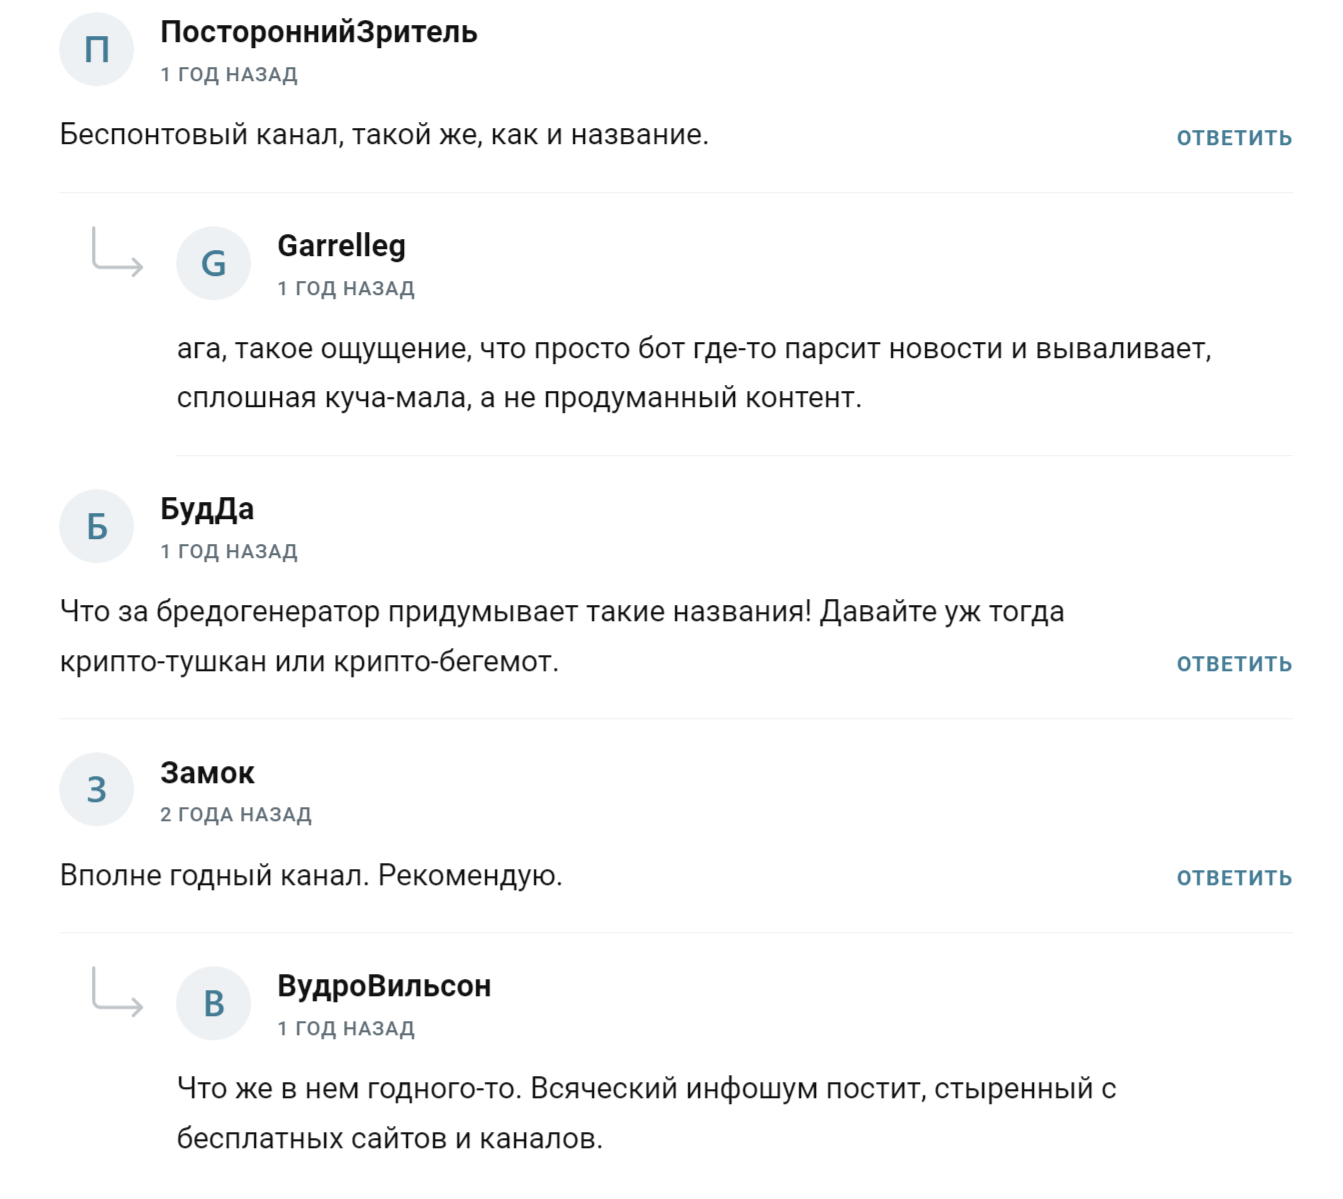Click the З avatar beside Замок

click(97, 789)
